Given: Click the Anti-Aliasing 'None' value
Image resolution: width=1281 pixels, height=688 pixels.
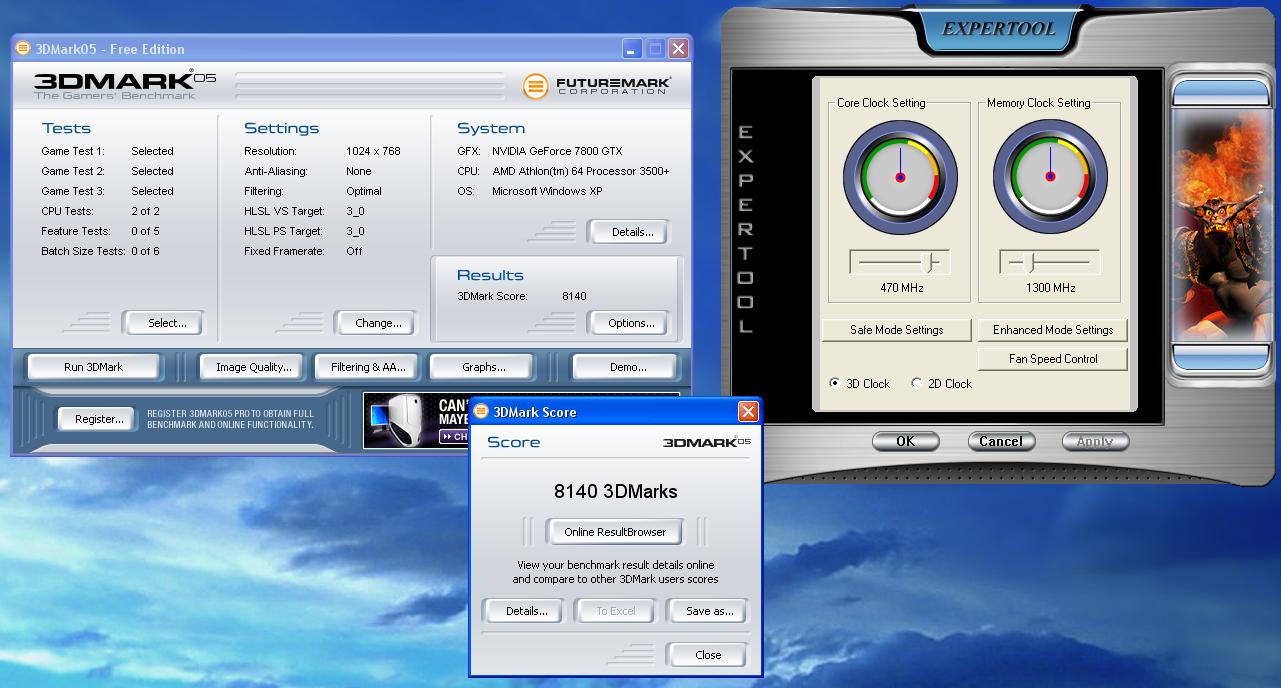Looking at the screenshot, I should tap(358, 171).
